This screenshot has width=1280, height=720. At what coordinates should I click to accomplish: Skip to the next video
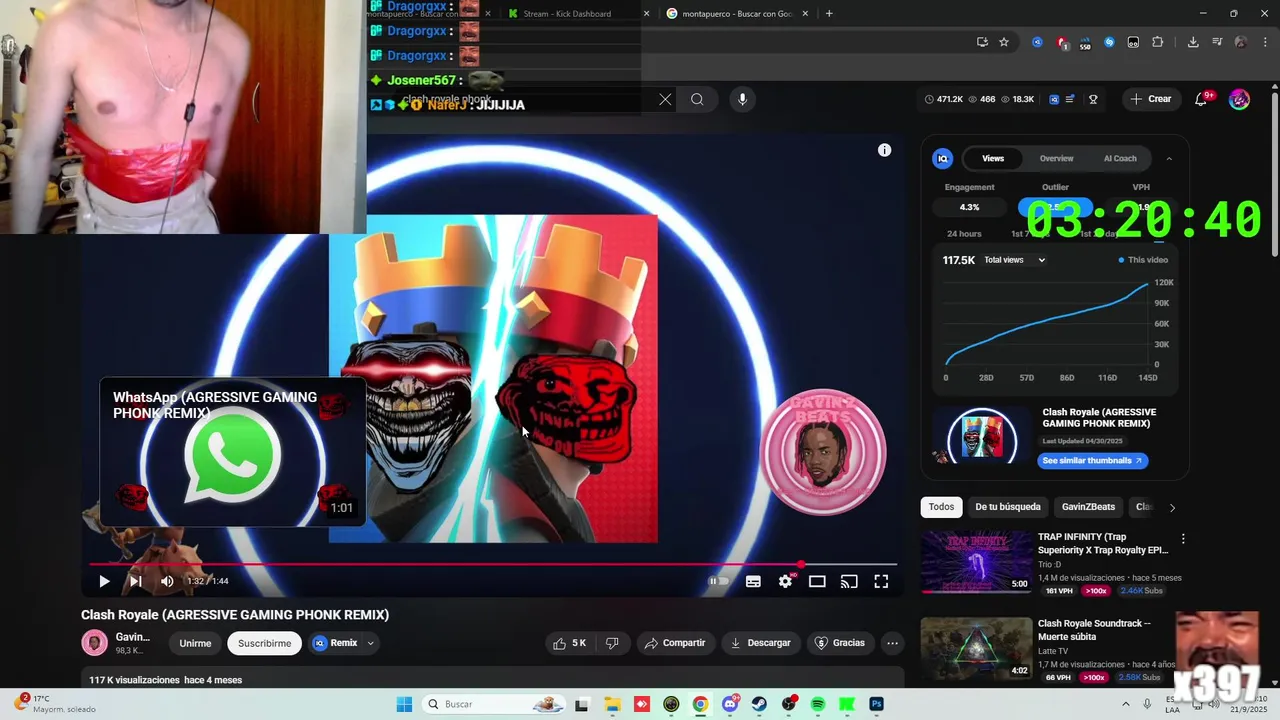point(136,581)
